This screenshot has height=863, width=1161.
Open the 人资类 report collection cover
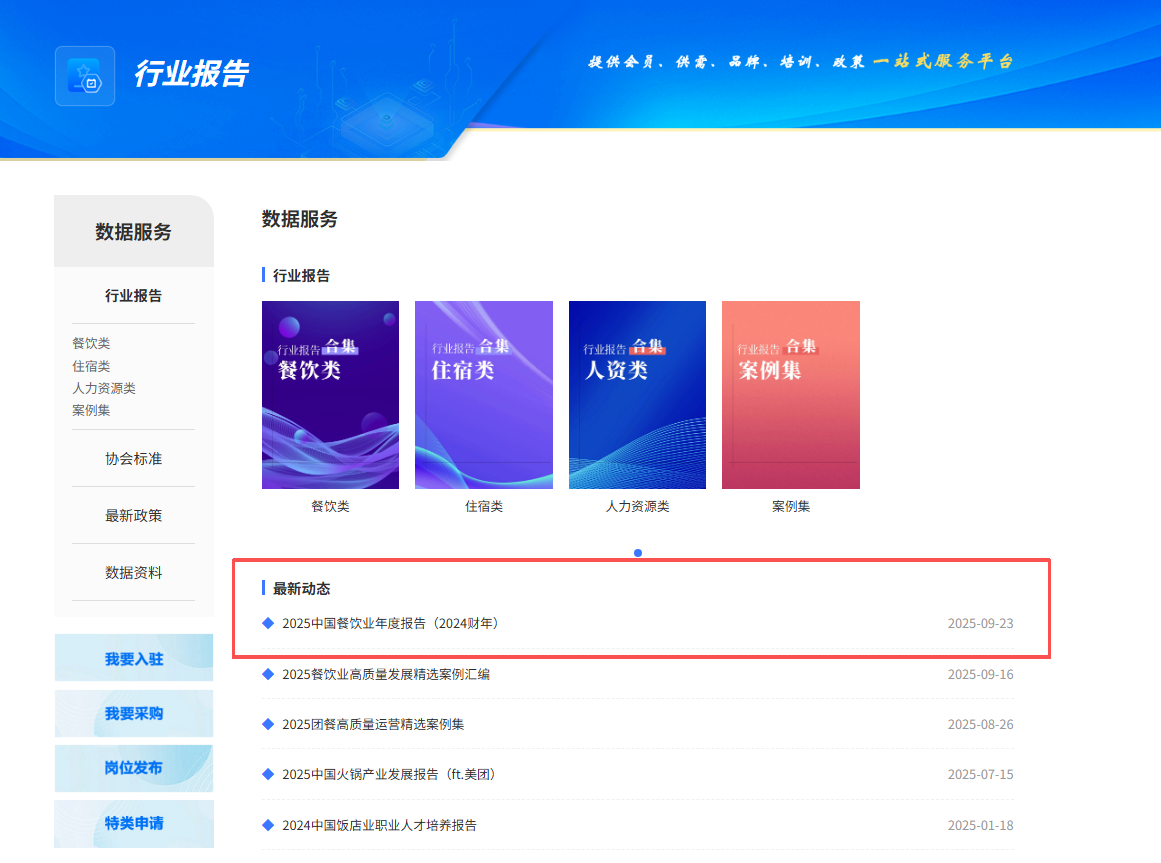(637, 395)
